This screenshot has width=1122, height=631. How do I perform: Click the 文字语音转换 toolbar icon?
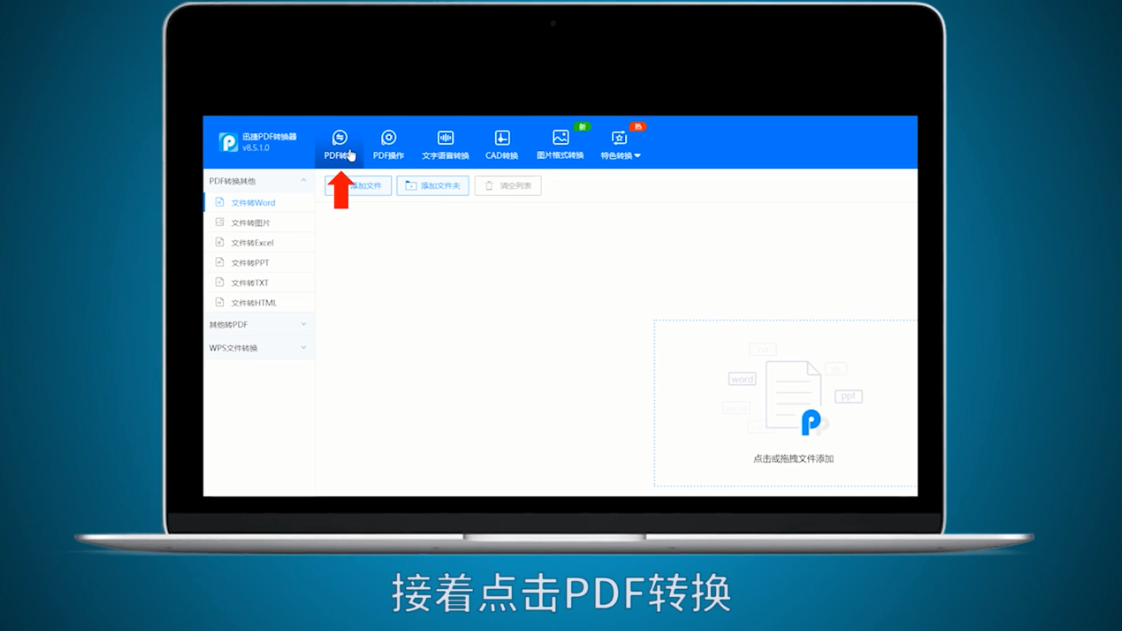(445, 140)
